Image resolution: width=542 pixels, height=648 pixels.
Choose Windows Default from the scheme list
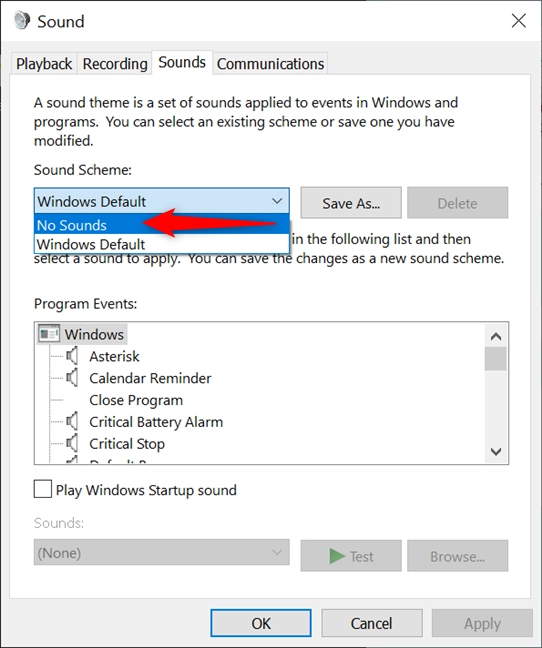coord(162,244)
